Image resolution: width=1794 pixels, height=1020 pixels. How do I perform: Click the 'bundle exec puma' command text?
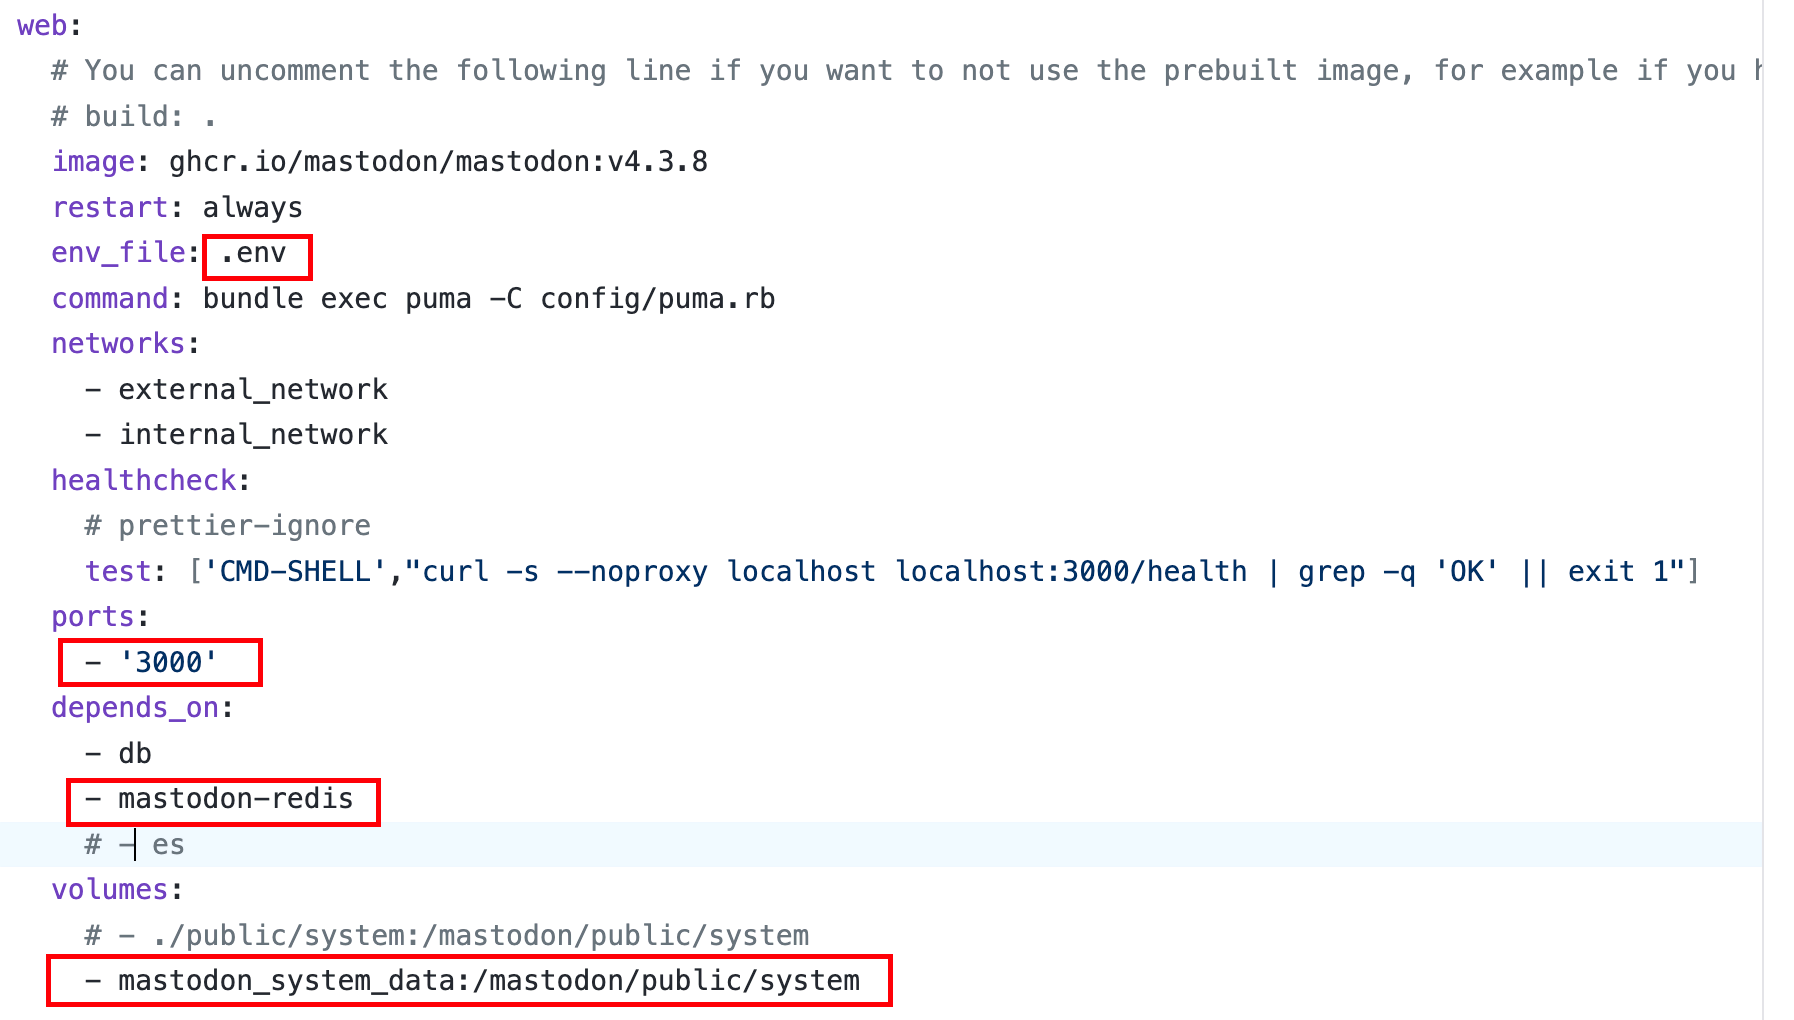pyautogui.click(x=337, y=299)
